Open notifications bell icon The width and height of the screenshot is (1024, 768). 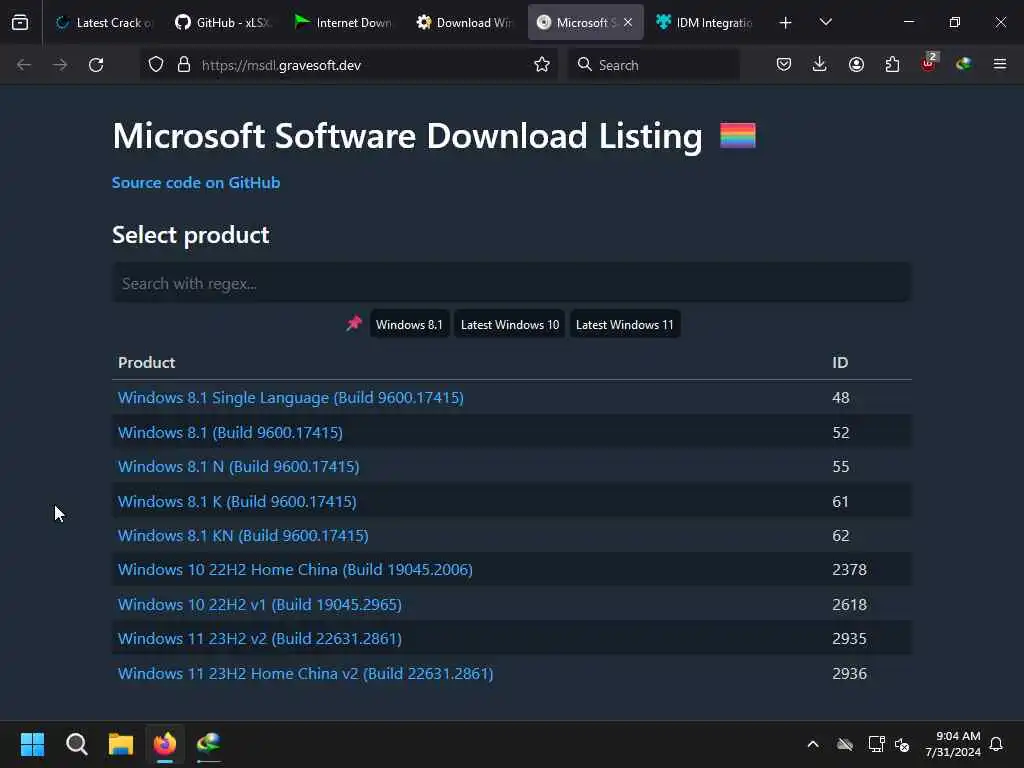(996, 744)
